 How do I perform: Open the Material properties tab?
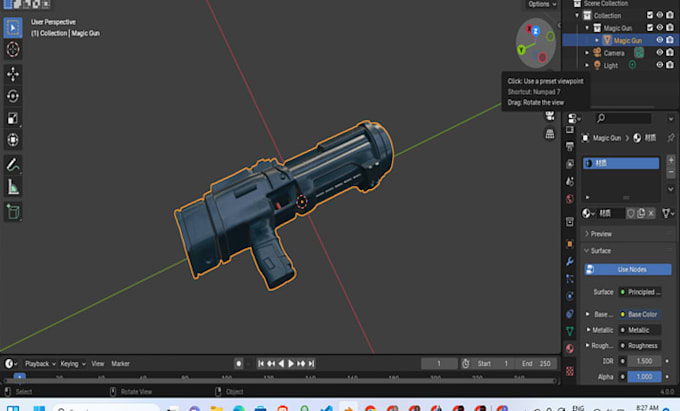pyautogui.click(x=570, y=349)
